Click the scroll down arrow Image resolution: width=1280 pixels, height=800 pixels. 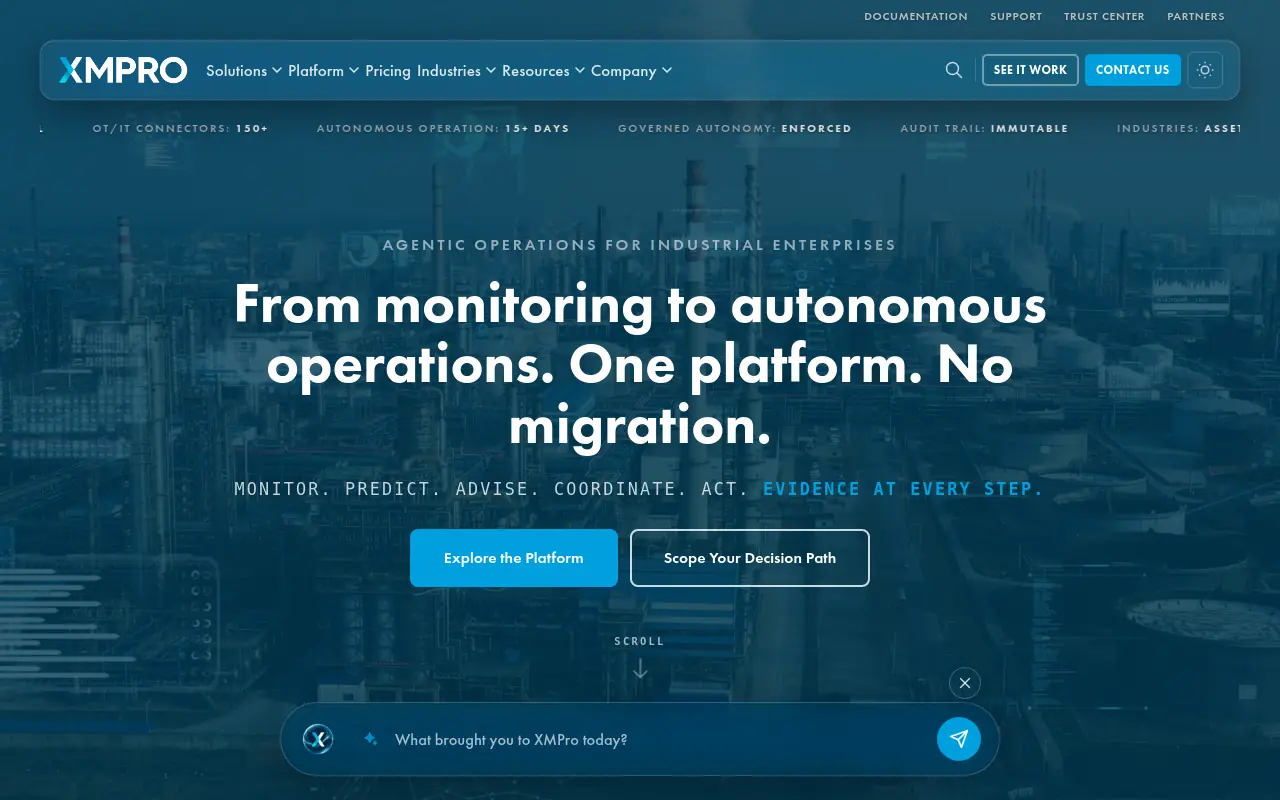tap(640, 669)
